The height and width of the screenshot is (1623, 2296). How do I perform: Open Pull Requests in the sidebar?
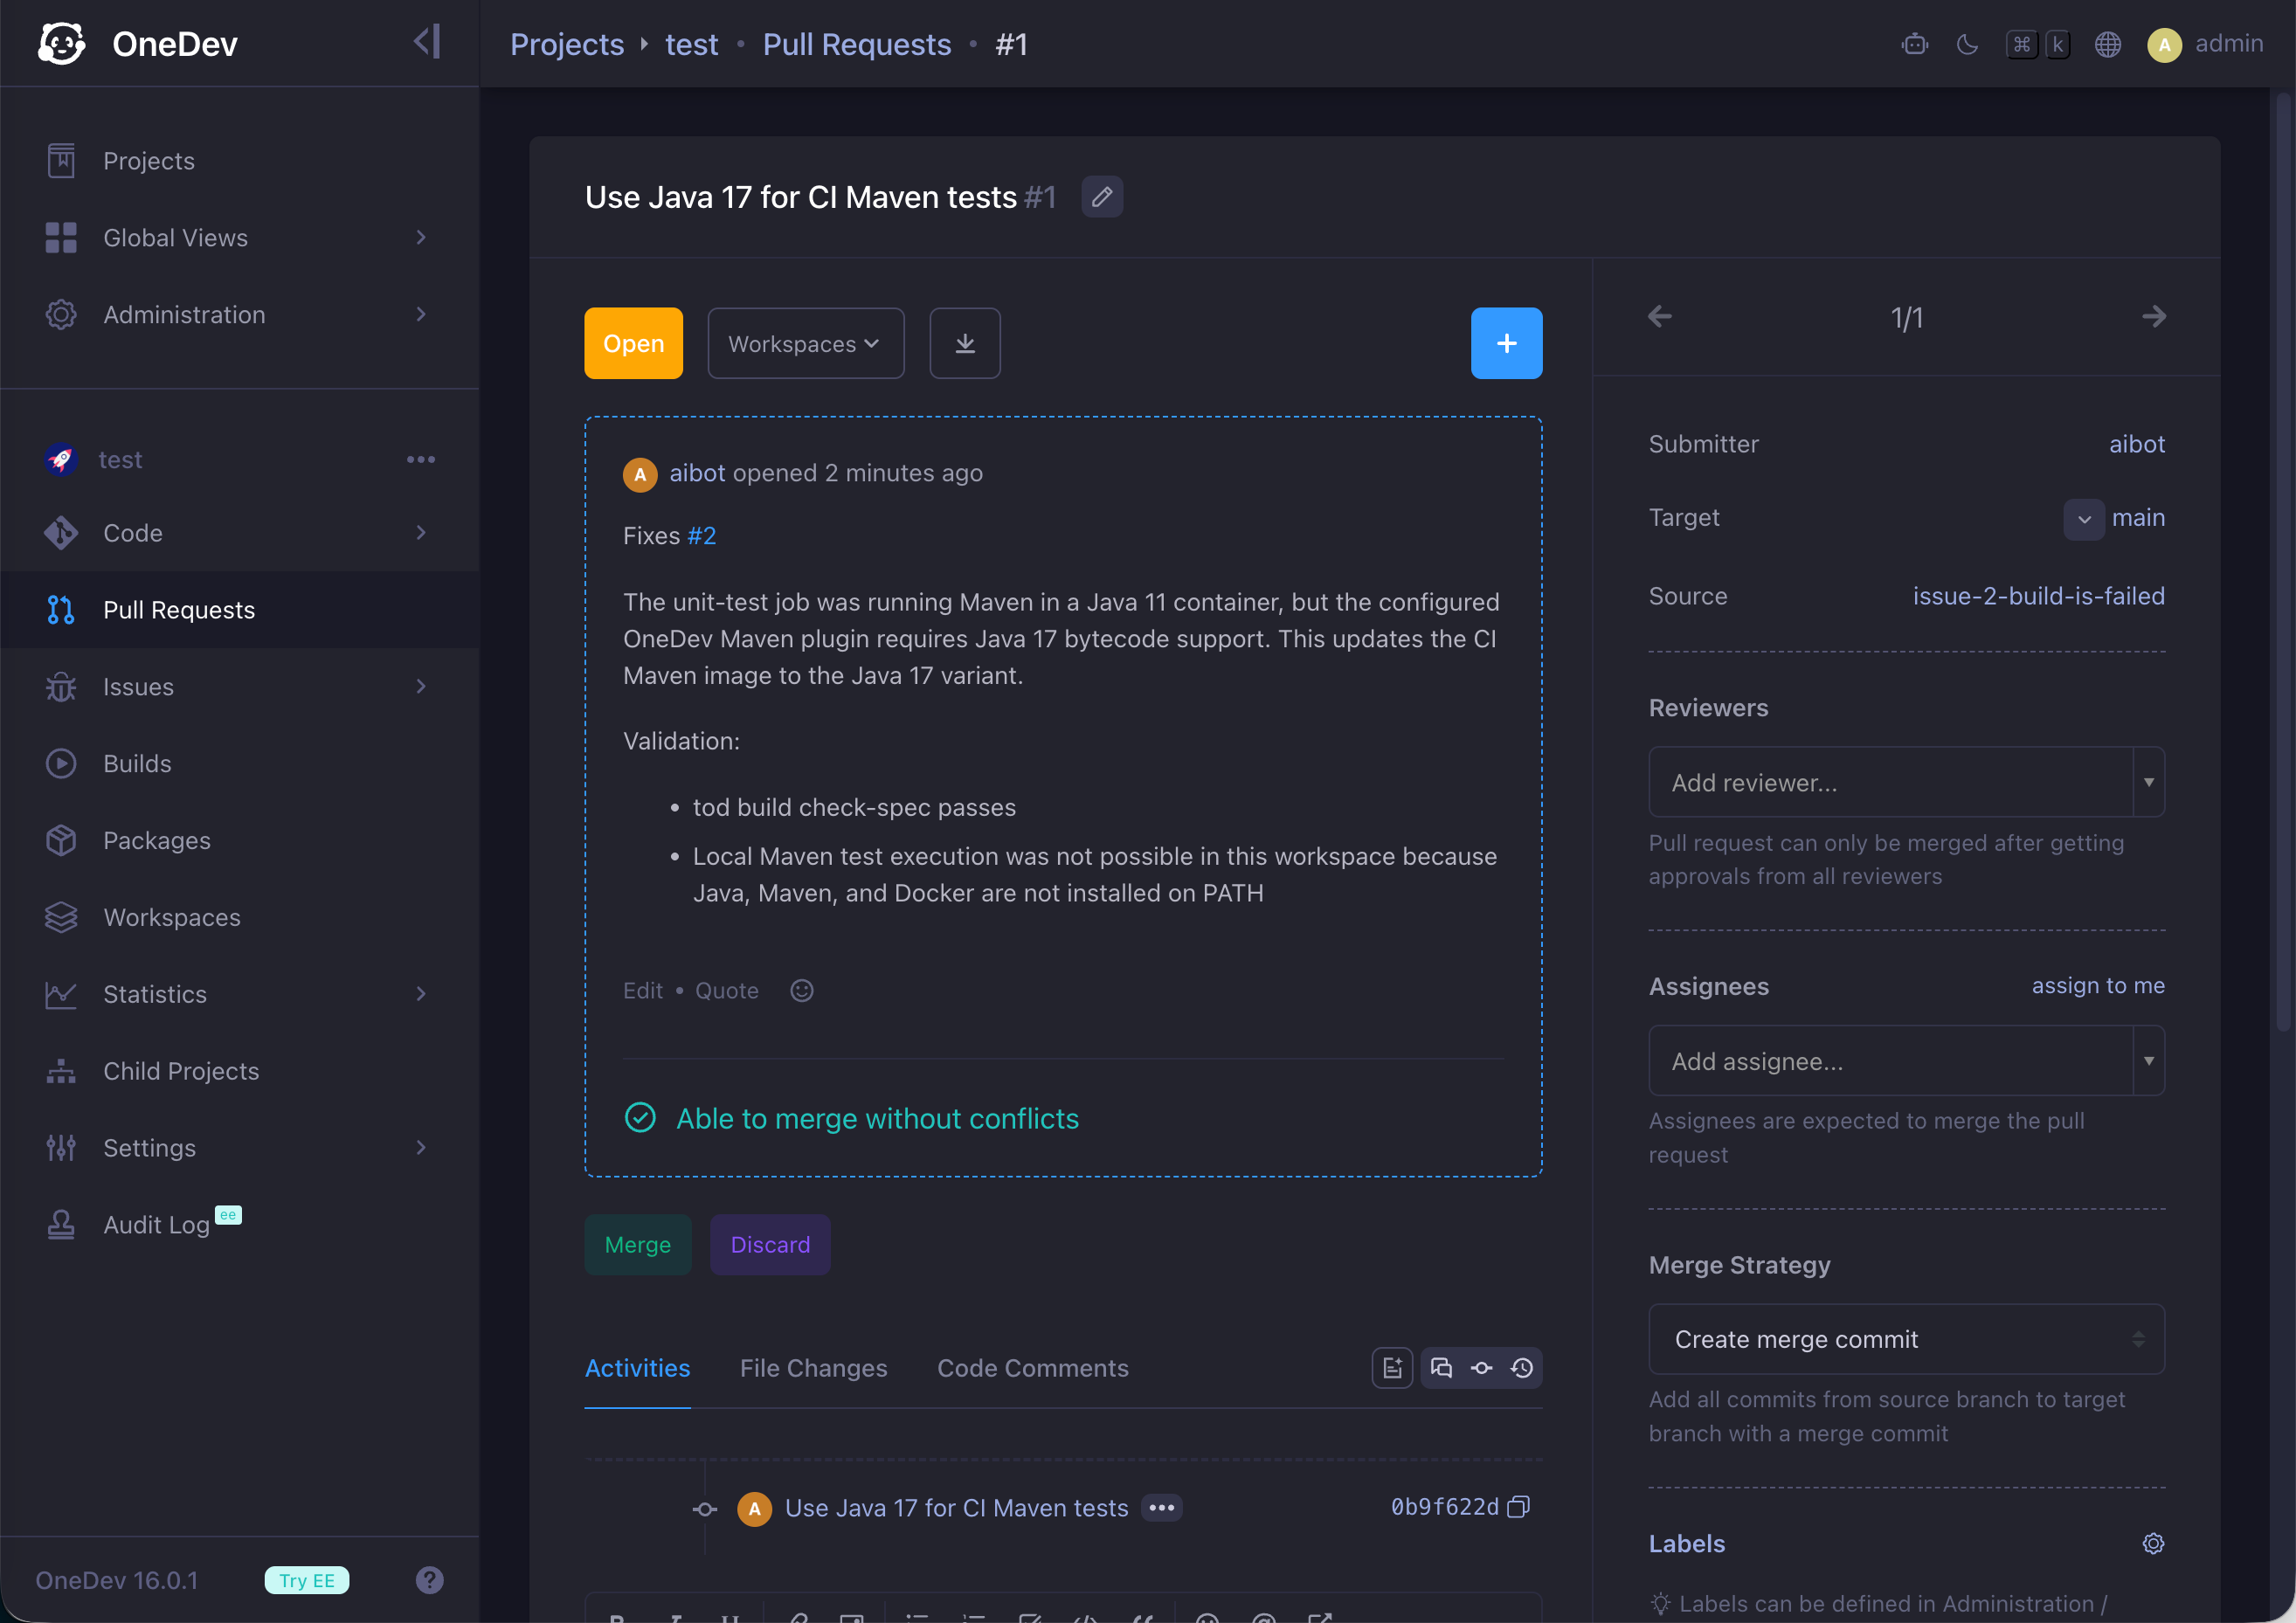(240, 610)
